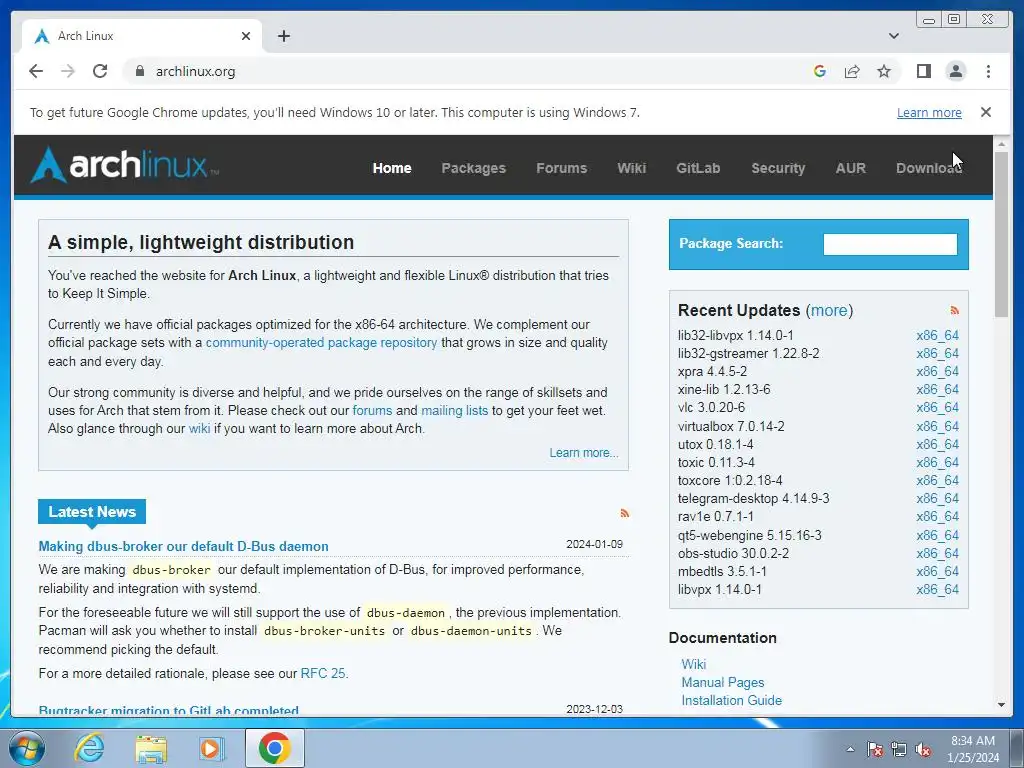
Task: Go to the Forums nav item
Action: (x=562, y=168)
